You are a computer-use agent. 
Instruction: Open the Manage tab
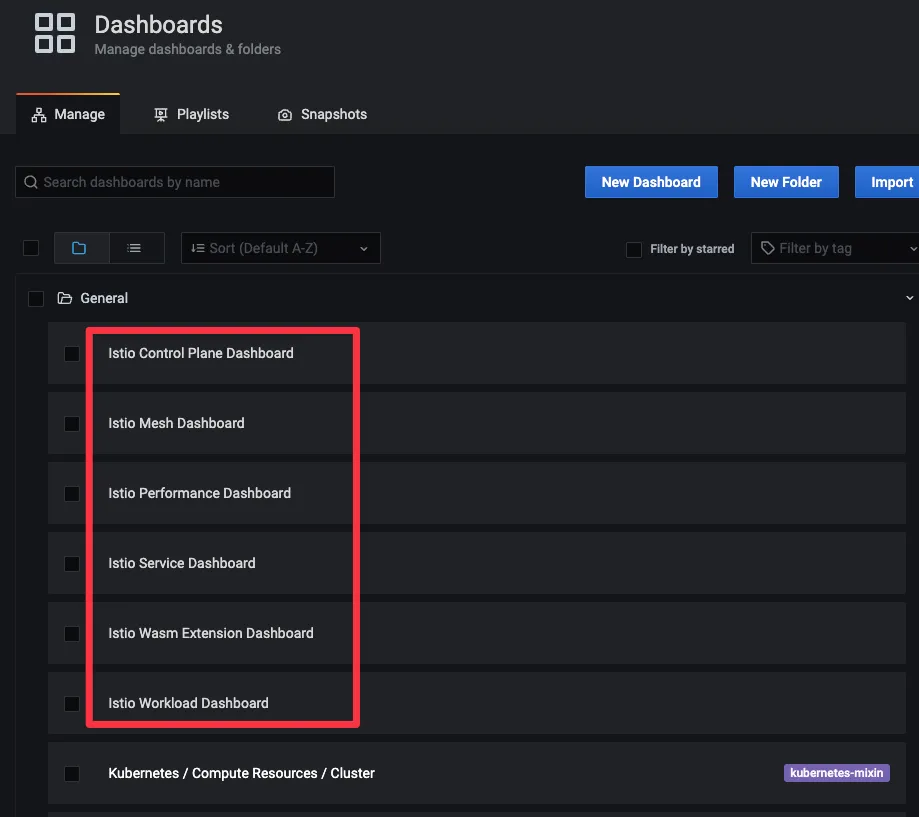click(68, 114)
